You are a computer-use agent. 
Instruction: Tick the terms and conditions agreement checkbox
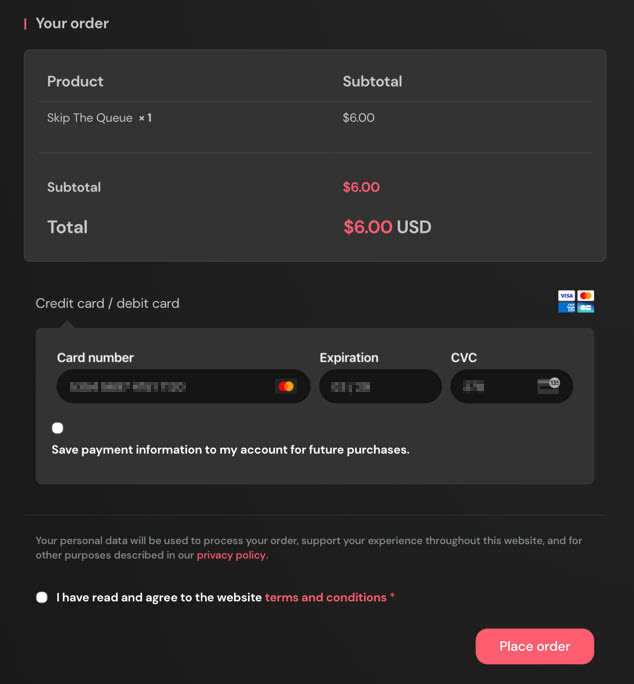coord(42,597)
